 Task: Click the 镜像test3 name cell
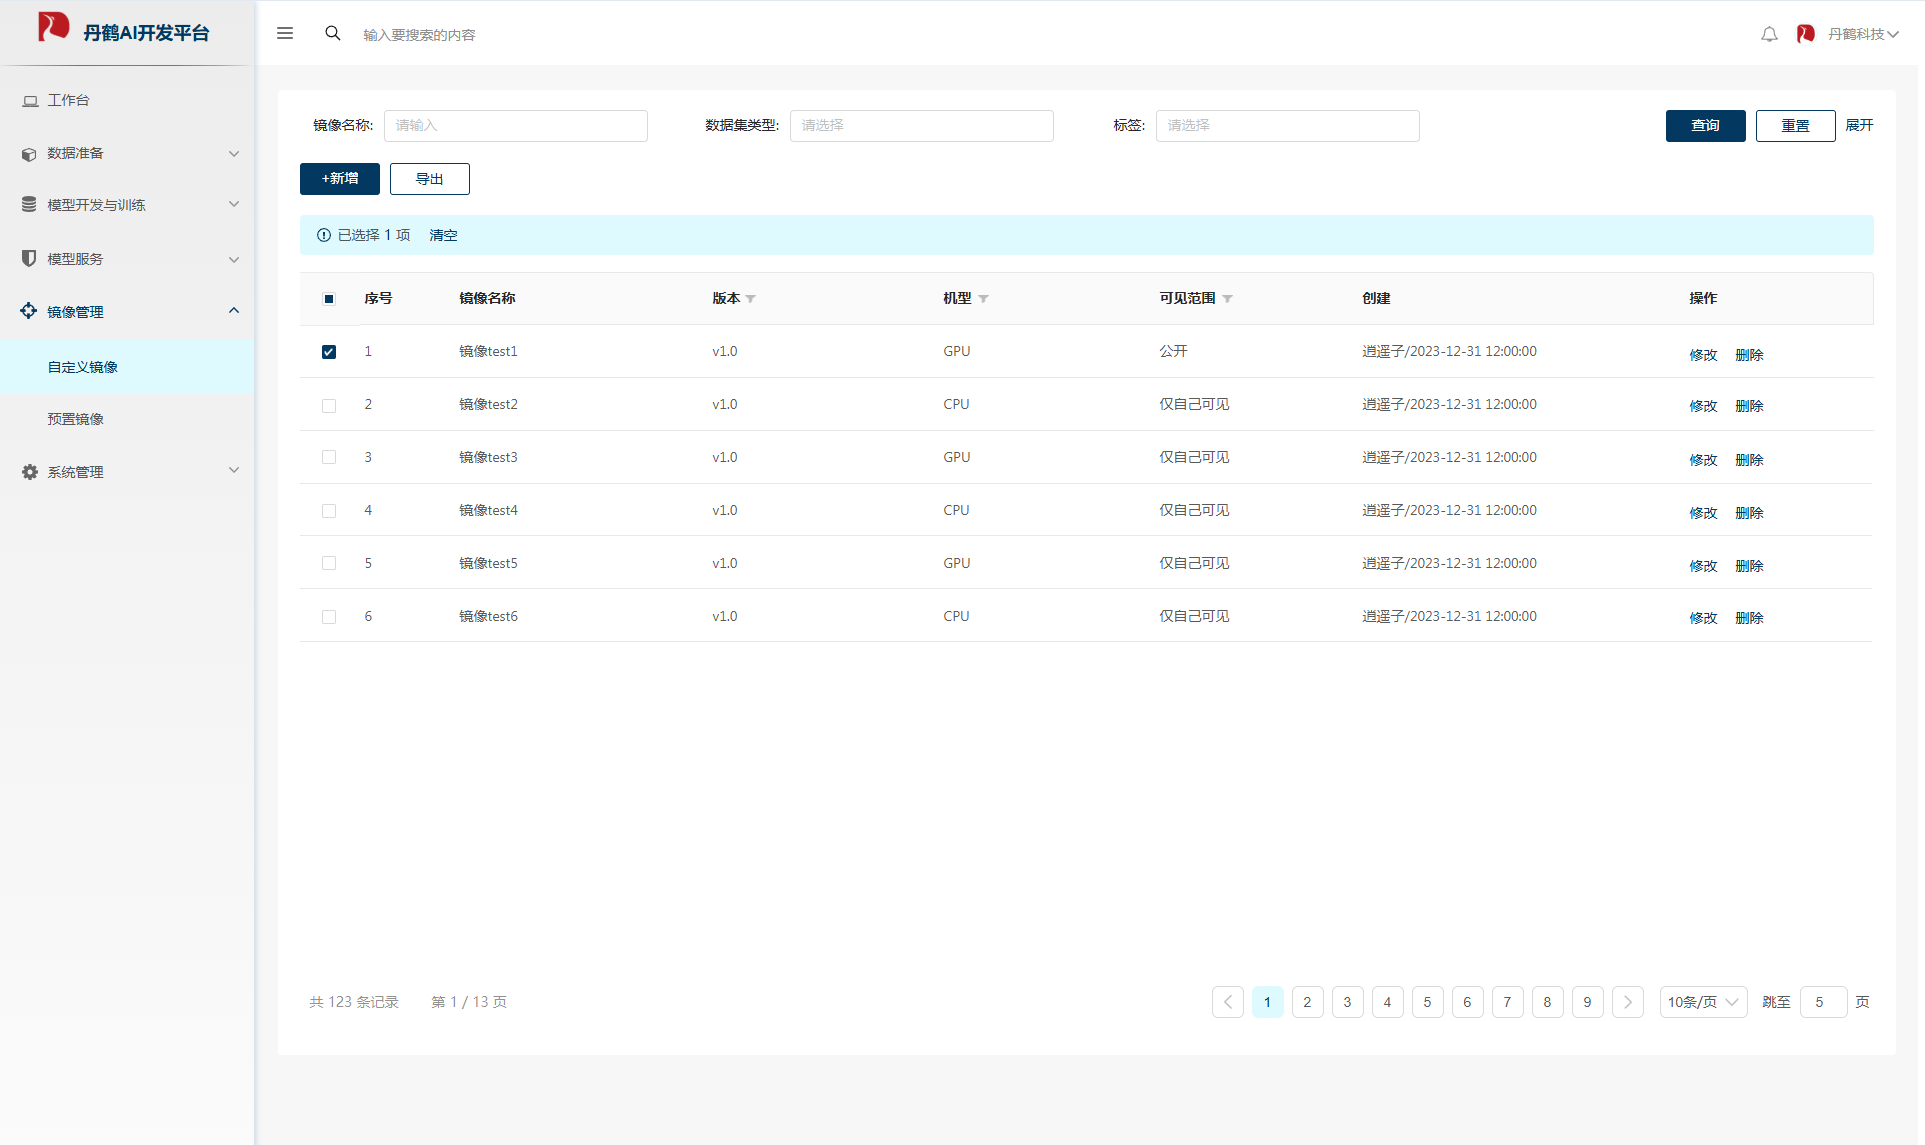[x=488, y=457]
